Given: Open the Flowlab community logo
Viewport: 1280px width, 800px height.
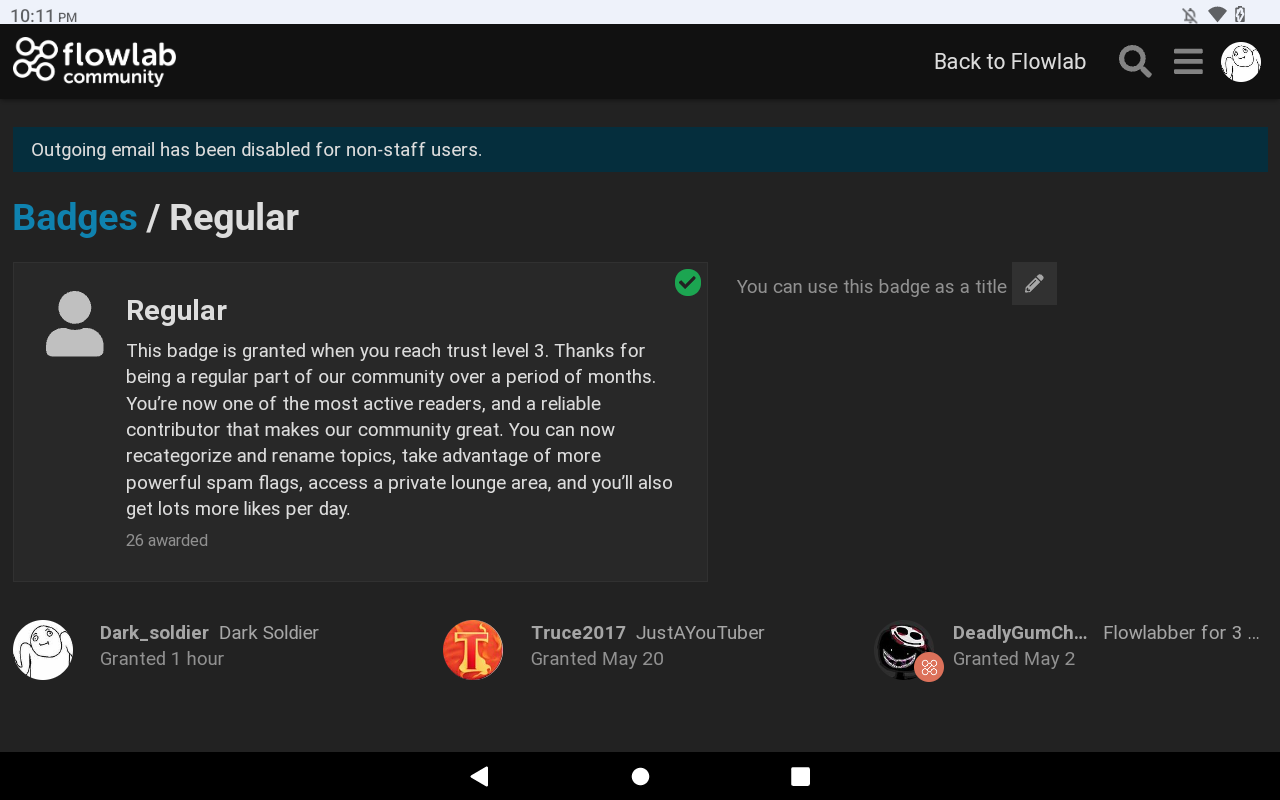Looking at the screenshot, I should (x=95, y=61).
